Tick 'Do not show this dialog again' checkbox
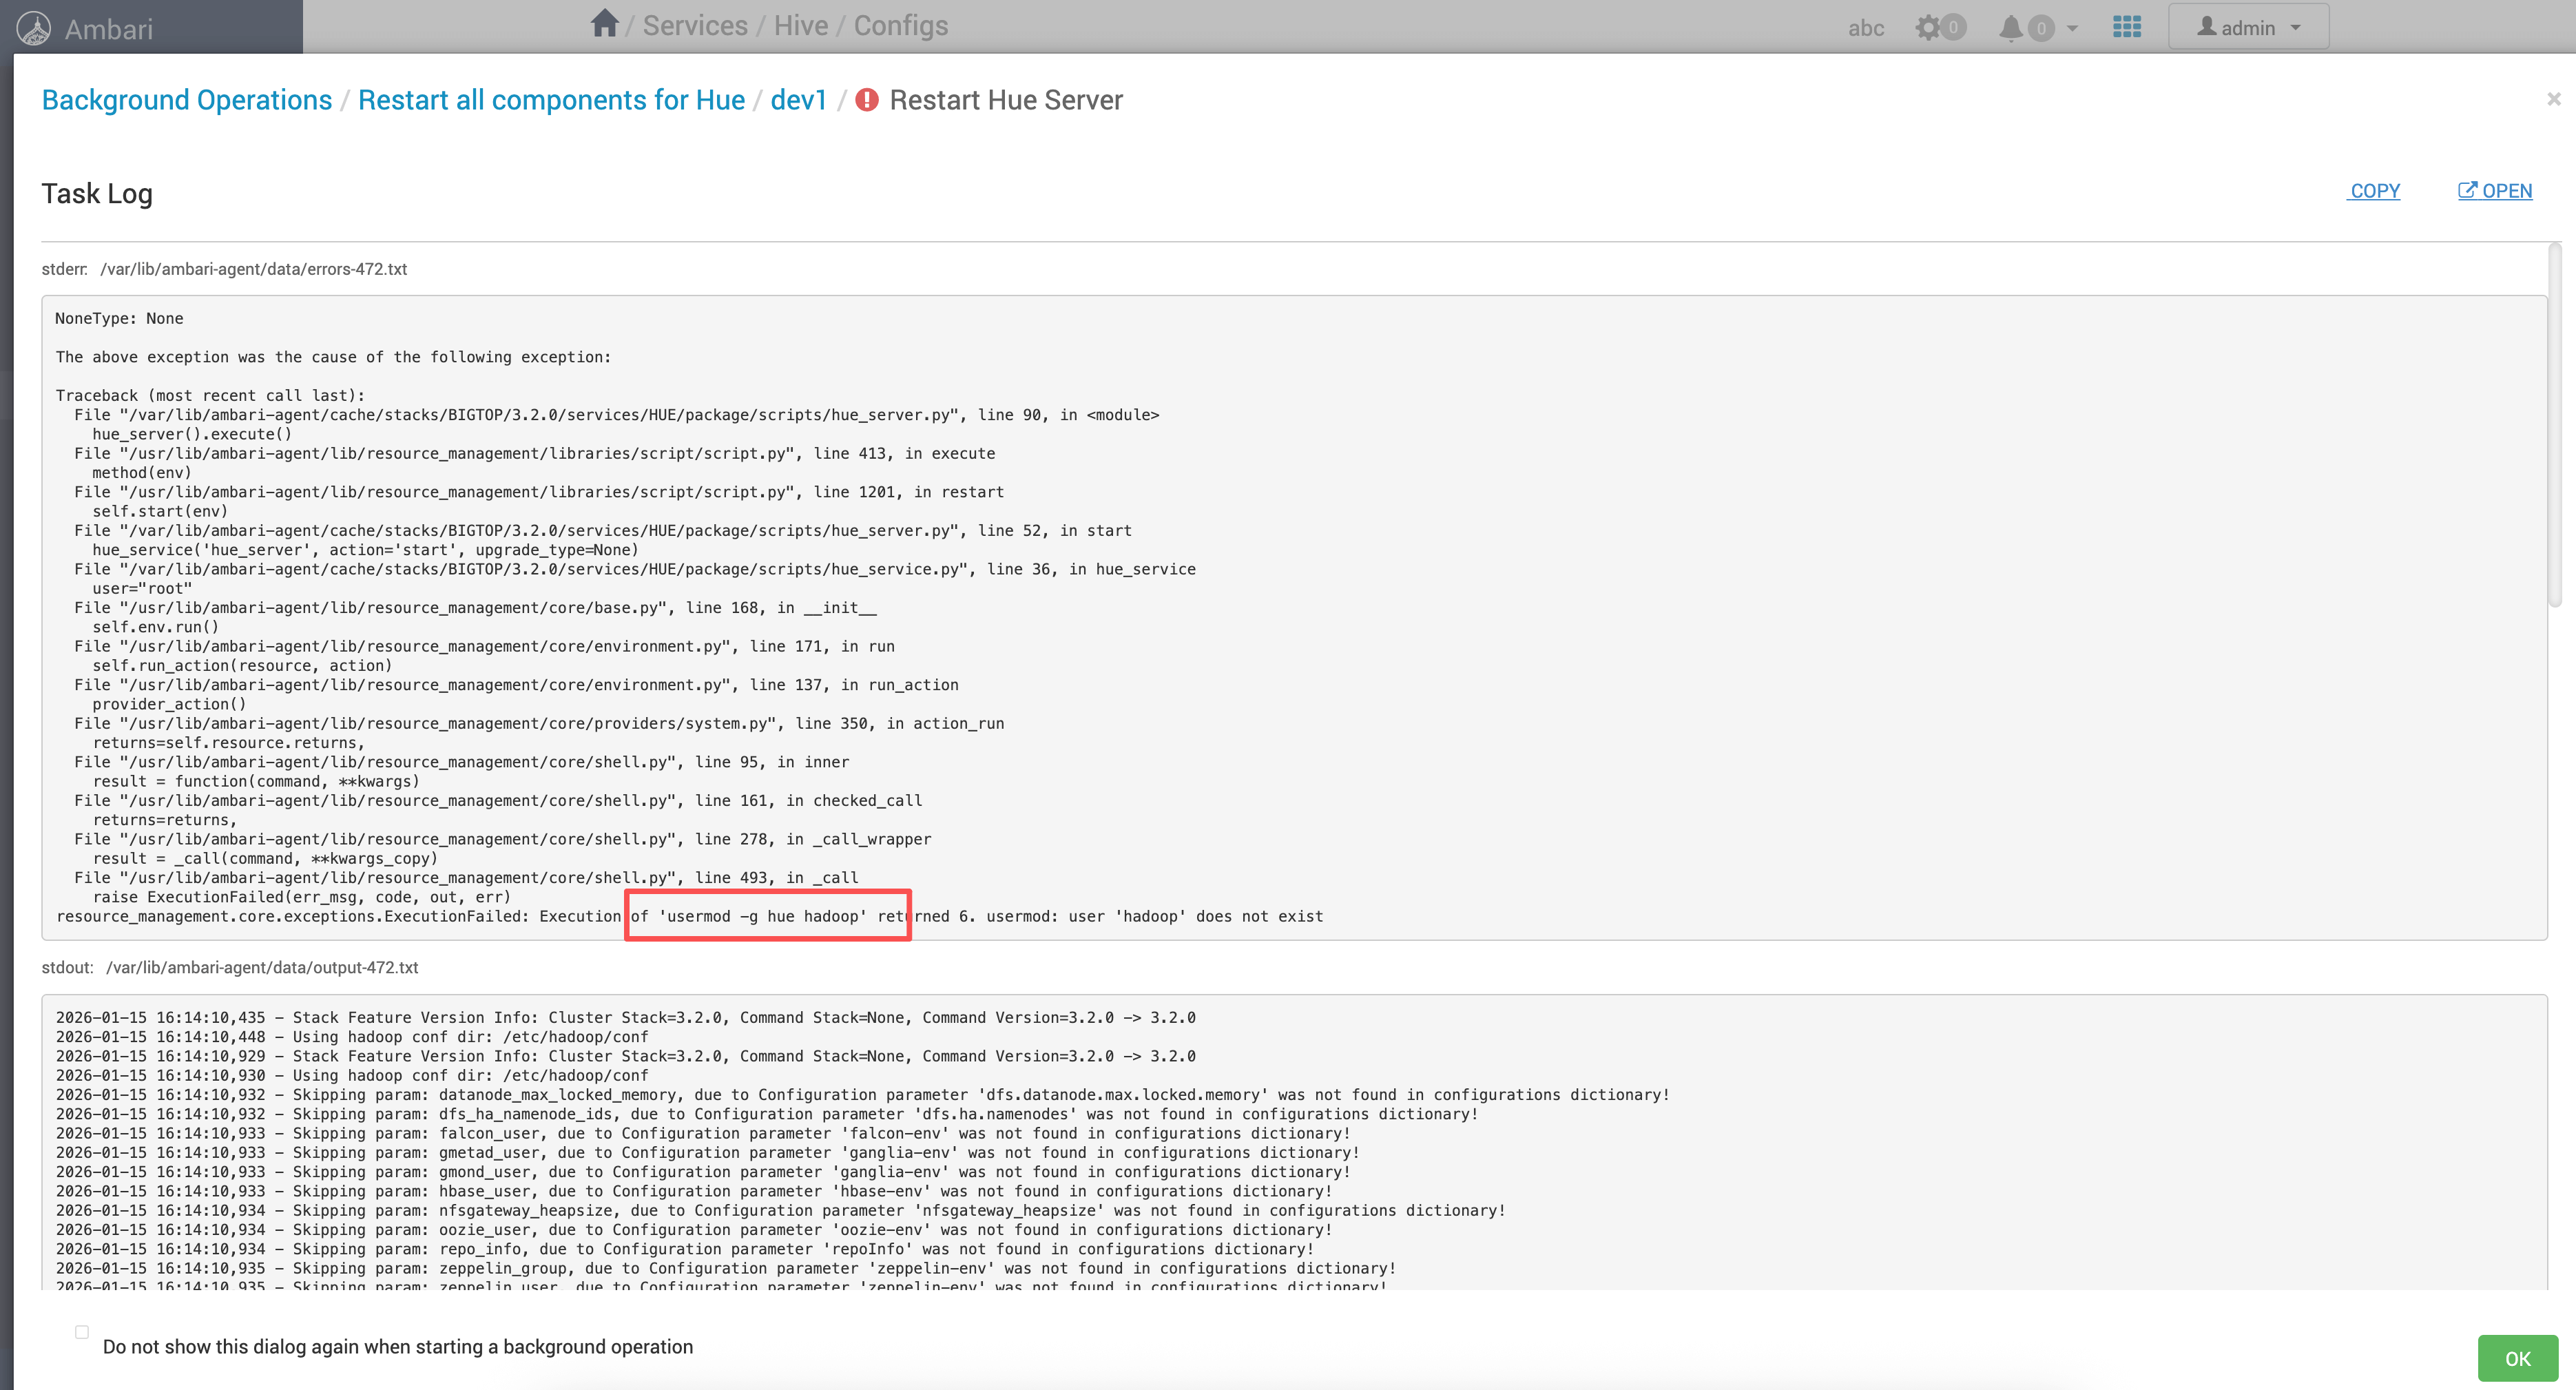This screenshot has height=1390, width=2576. [x=82, y=1332]
